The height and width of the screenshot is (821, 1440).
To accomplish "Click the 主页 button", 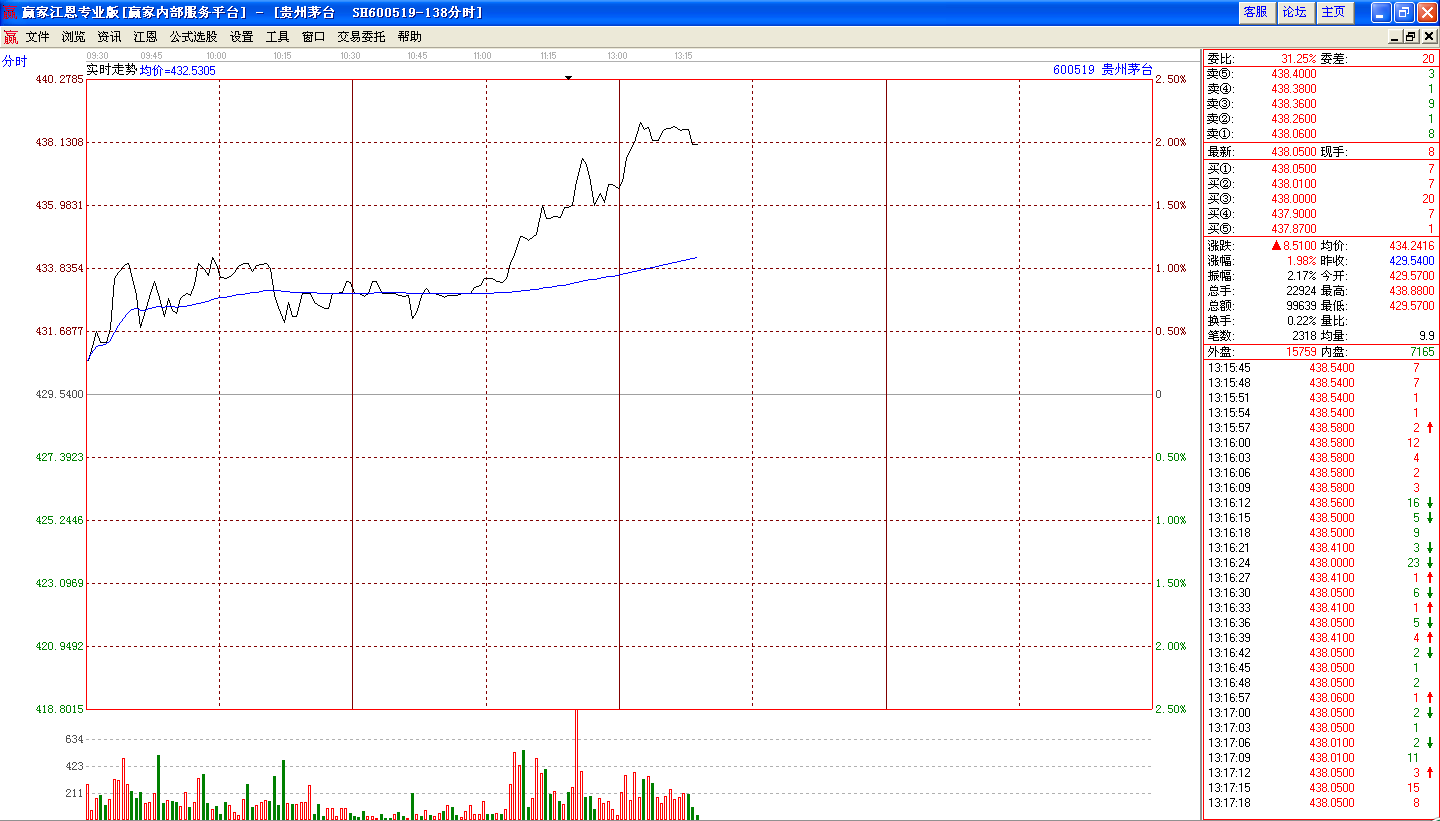I will (x=1333, y=12).
